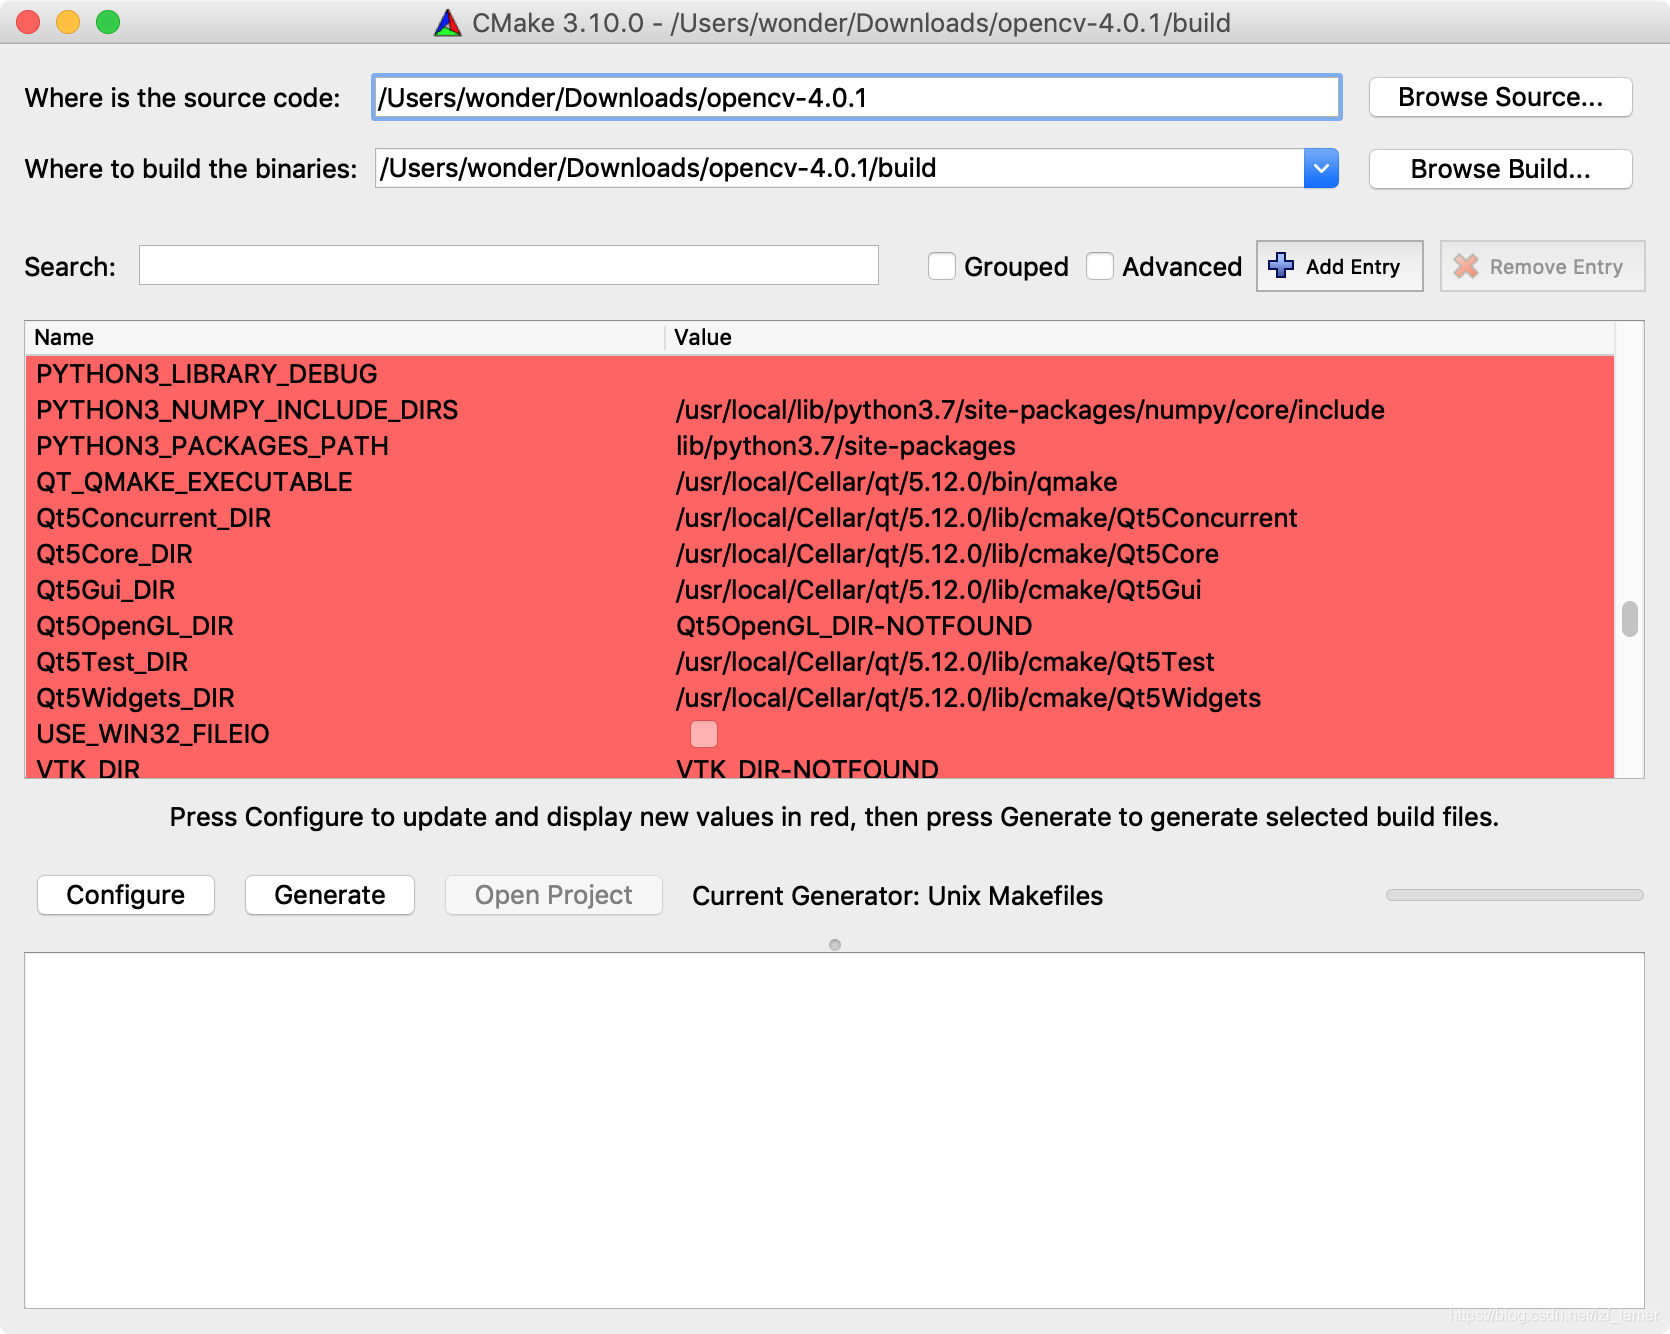Click the Current Generator: Unix Makefiles label
Viewport: 1670px width, 1334px height.
pos(897,895)
